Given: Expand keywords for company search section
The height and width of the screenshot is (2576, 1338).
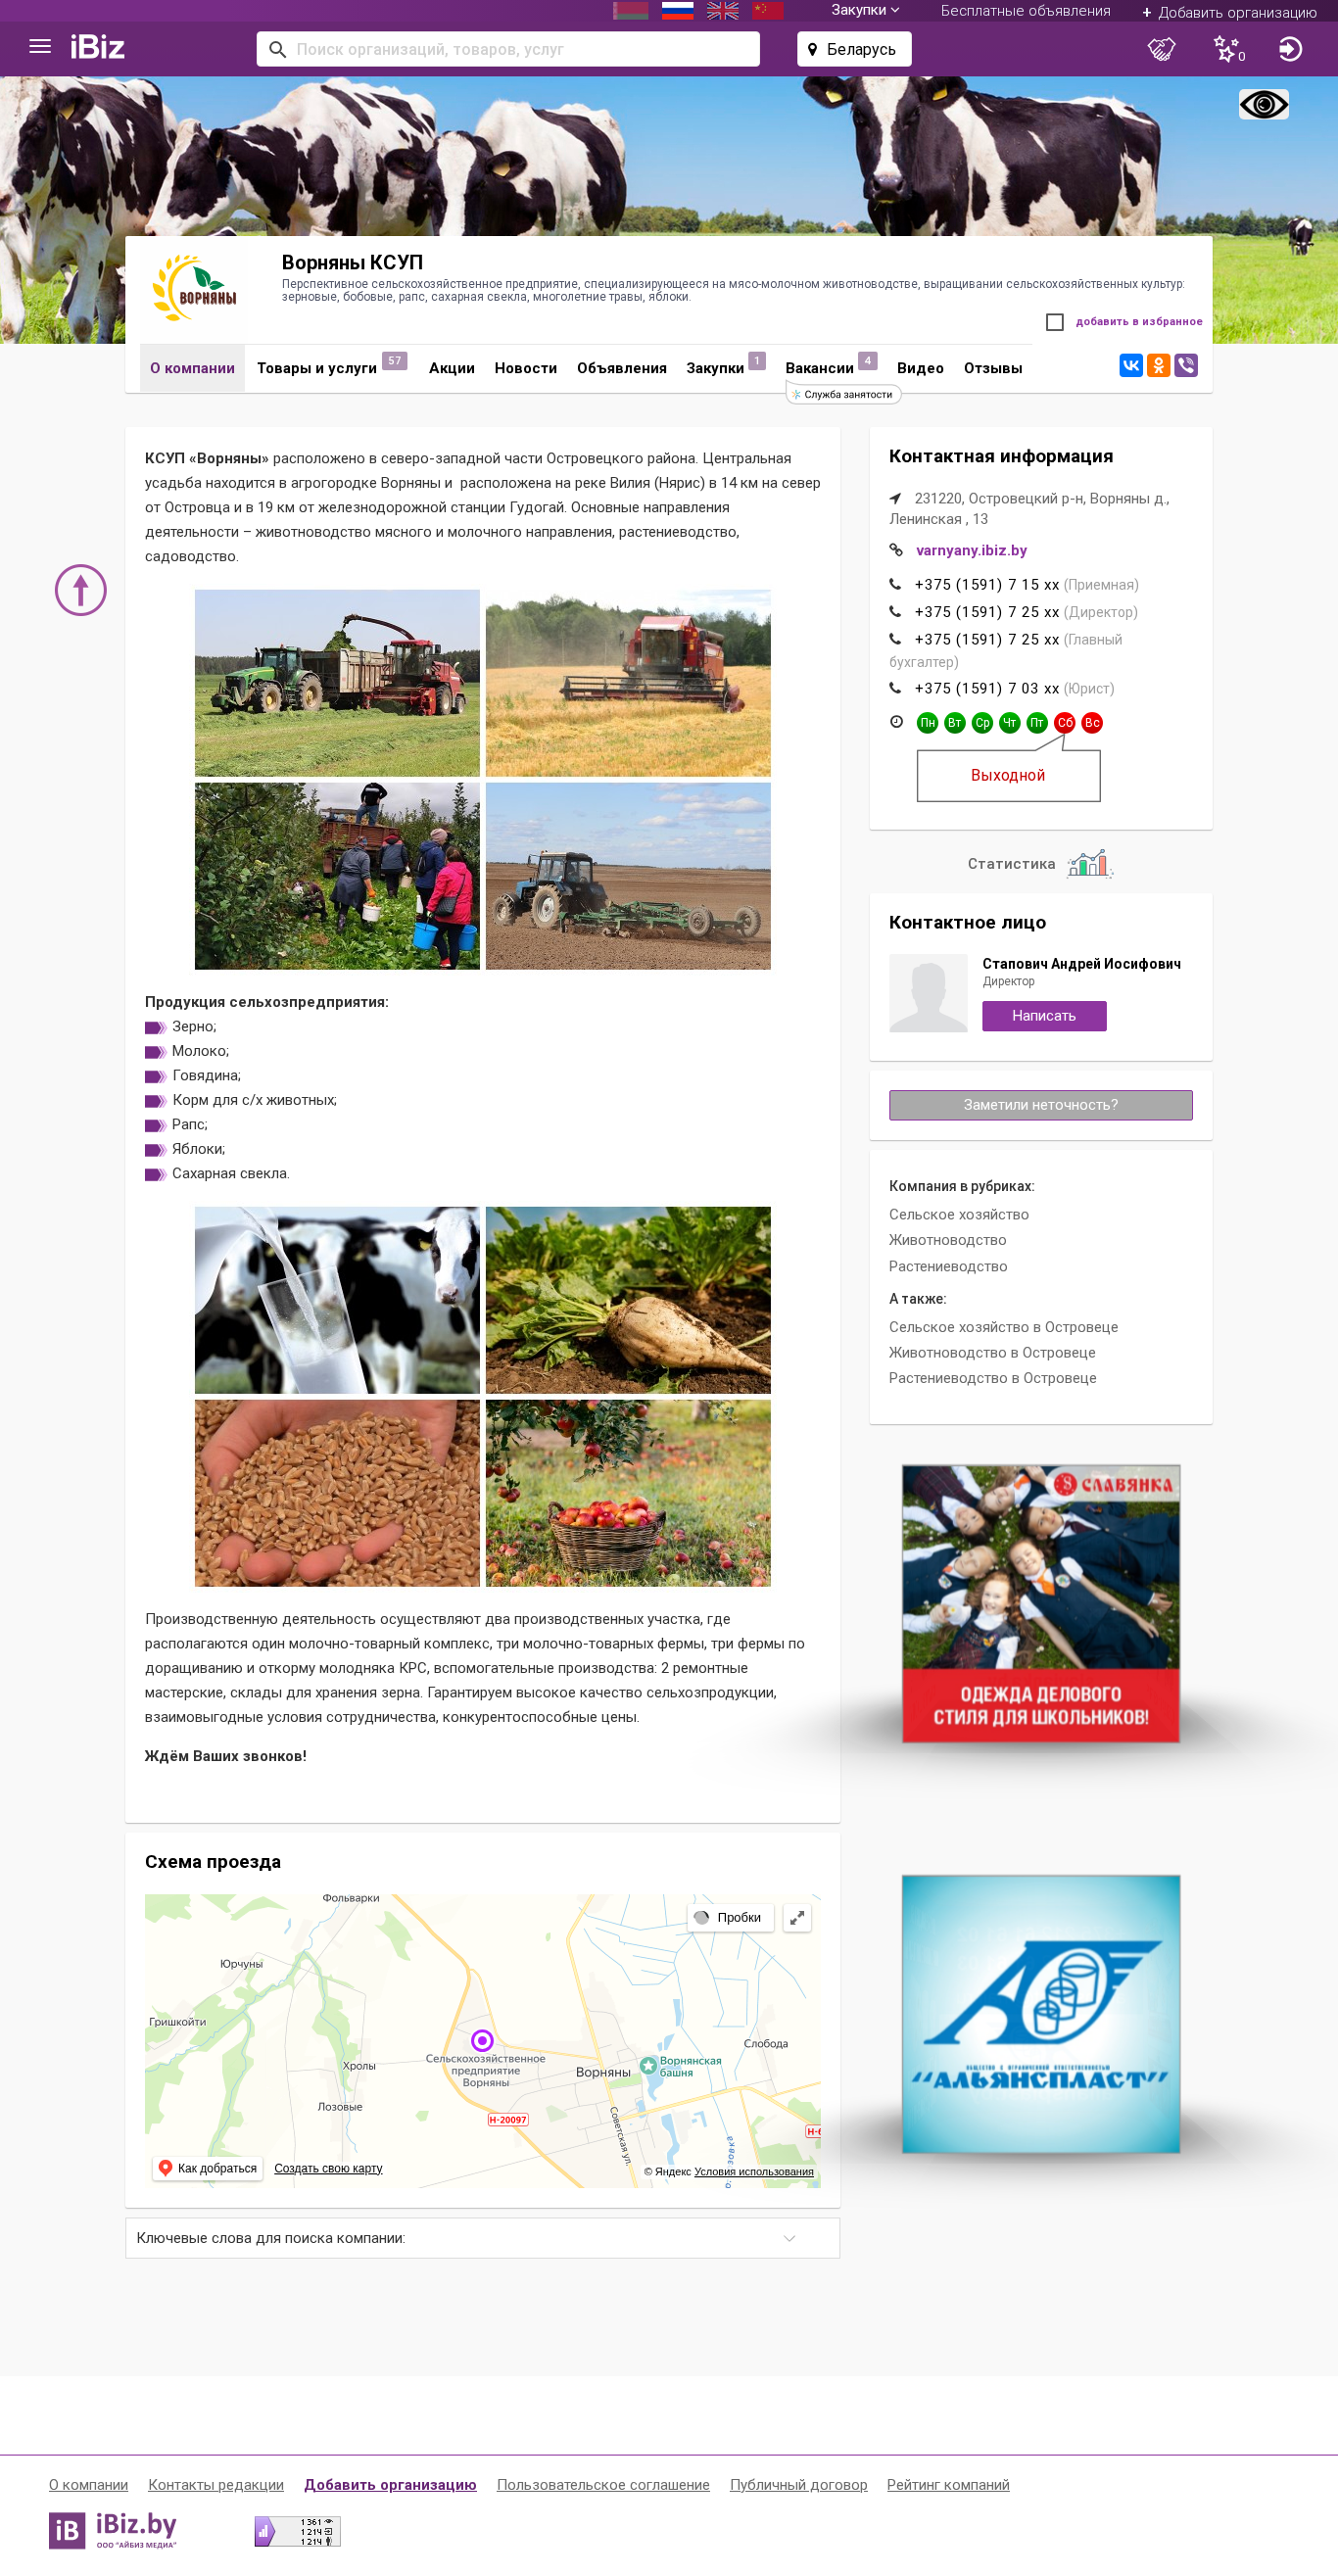Looking at the screenshot, I should (482, 2238).
